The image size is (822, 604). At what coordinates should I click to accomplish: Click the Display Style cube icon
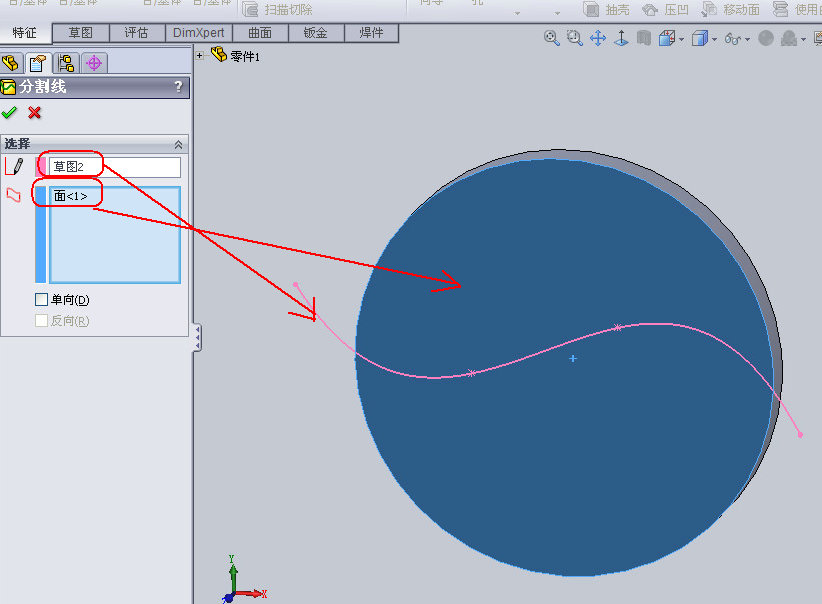[x=700, y=38]
